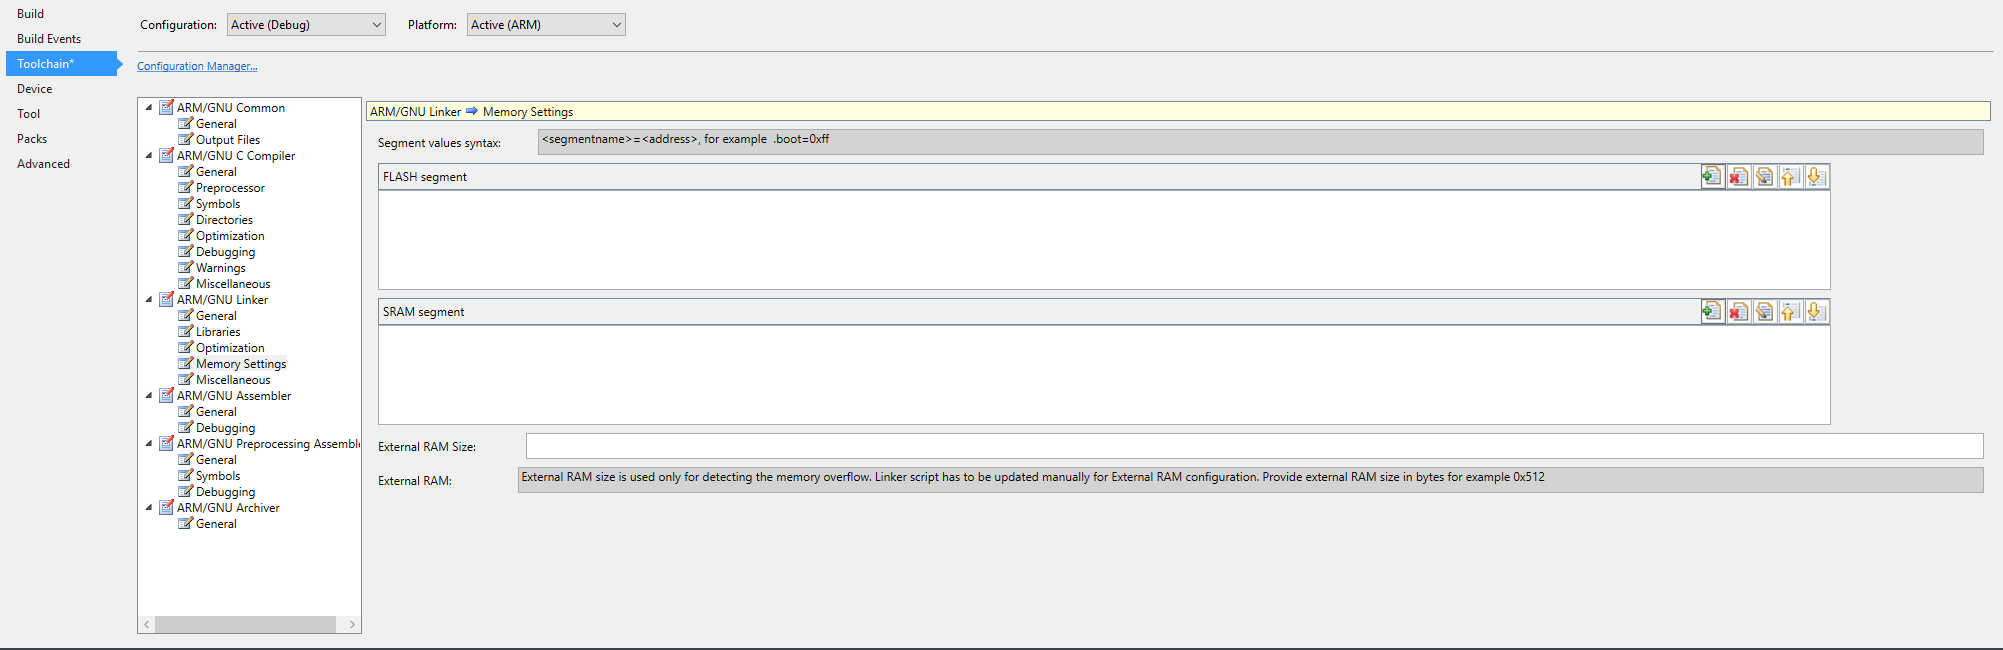This screenshot has height=650, width=2003.
Task: Add a new SRAM segment item
Action: tap(1712, 312)
